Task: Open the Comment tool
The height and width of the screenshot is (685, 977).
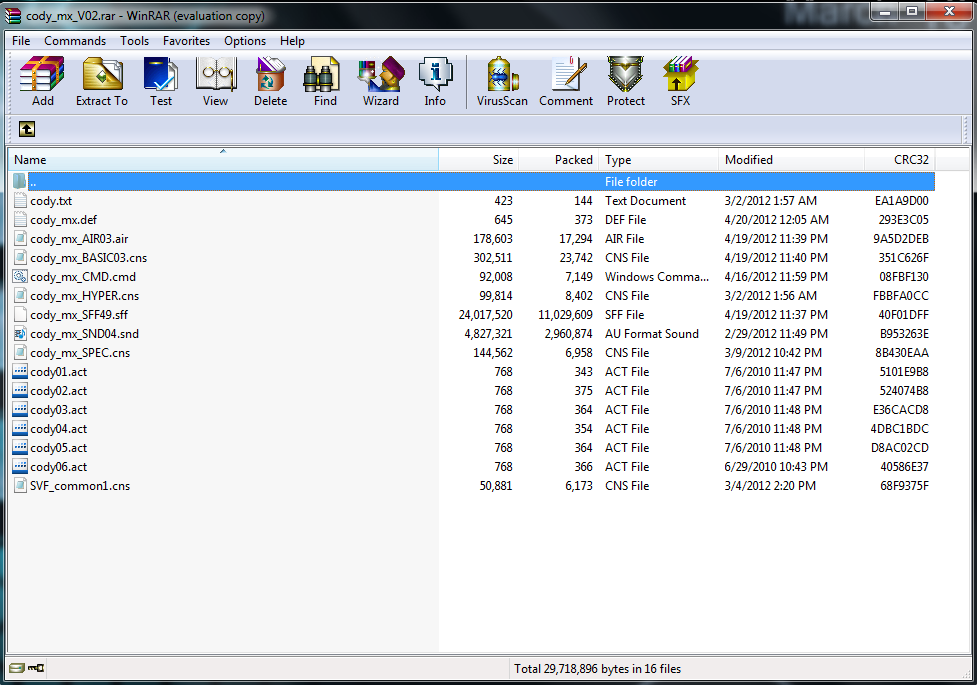Action: 566,81
